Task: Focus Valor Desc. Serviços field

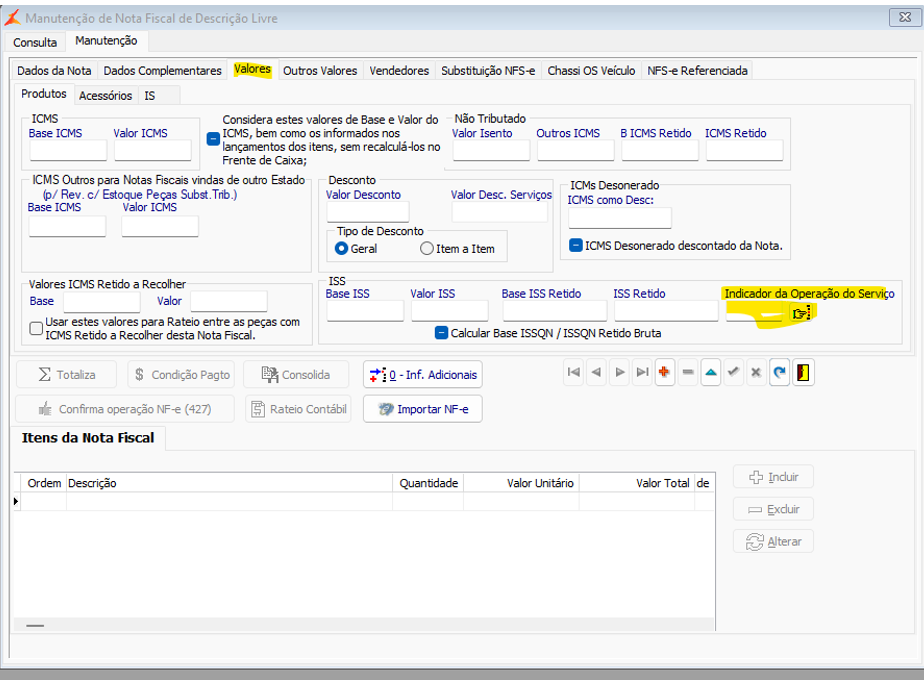Action: pyautogui.click(x=500, y=212)
